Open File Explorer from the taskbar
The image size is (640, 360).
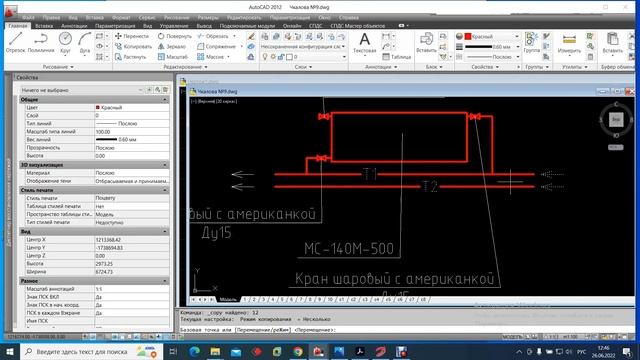tap(215, 351)
